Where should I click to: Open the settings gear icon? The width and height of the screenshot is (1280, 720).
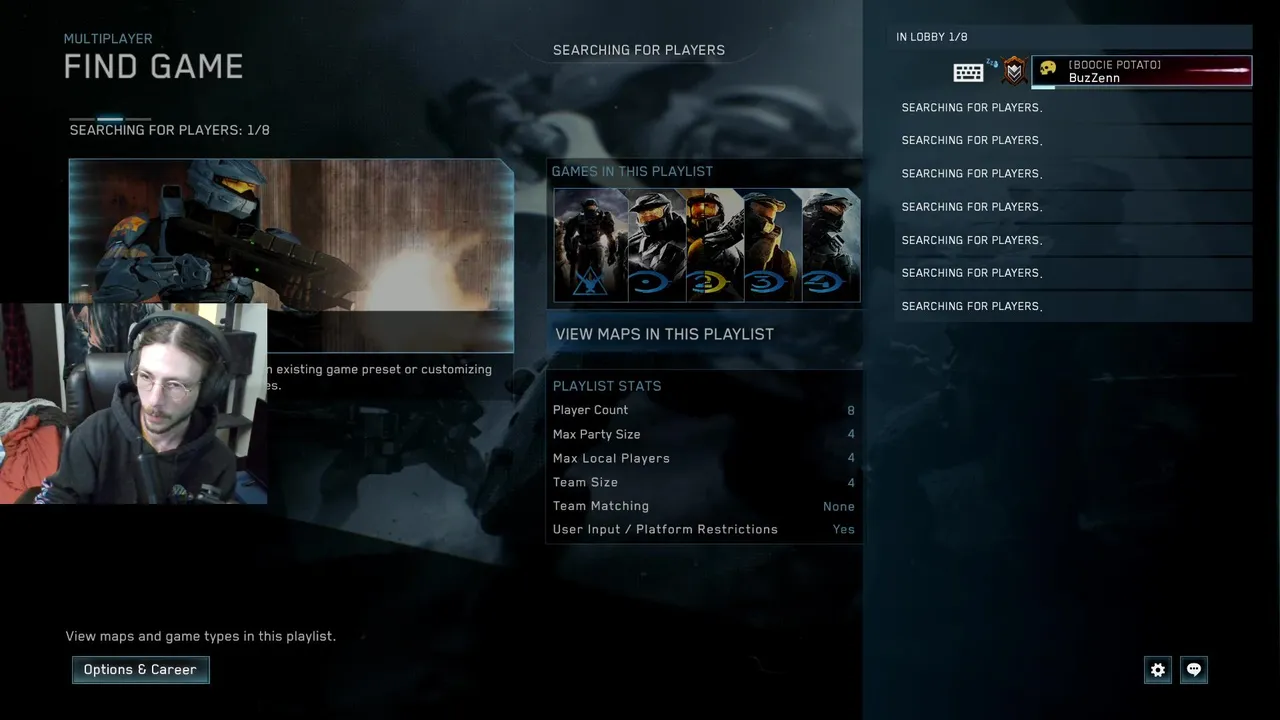click(1158, 670)
